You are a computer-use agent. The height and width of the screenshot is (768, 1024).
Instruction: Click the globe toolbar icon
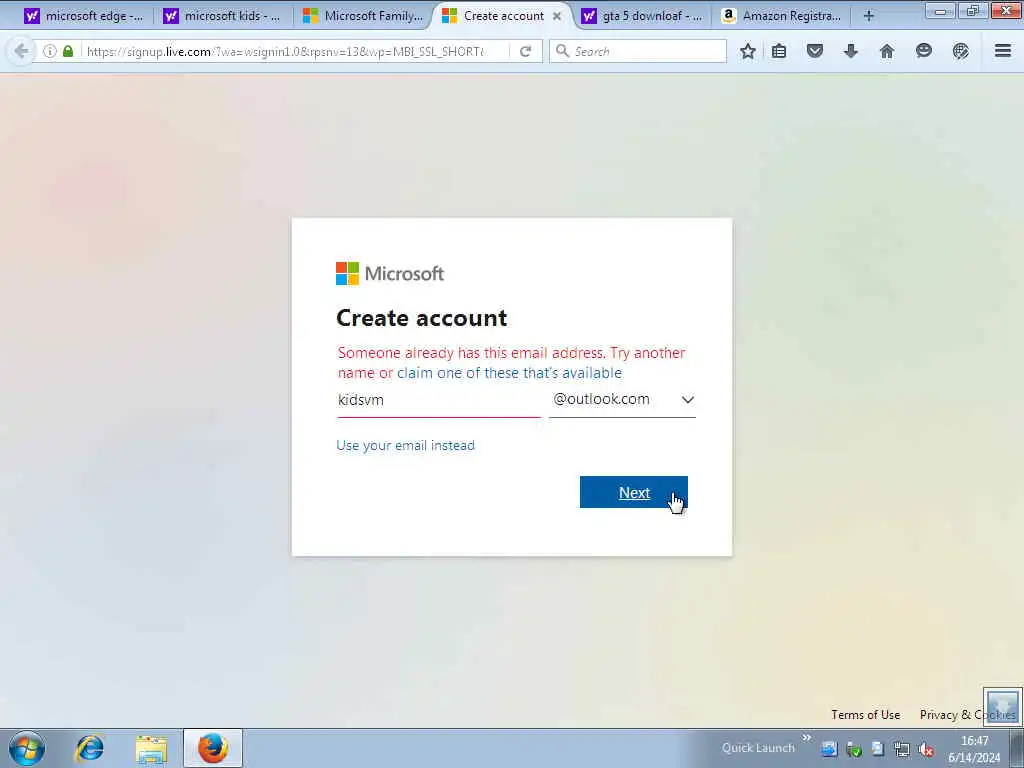click(960, 51)
